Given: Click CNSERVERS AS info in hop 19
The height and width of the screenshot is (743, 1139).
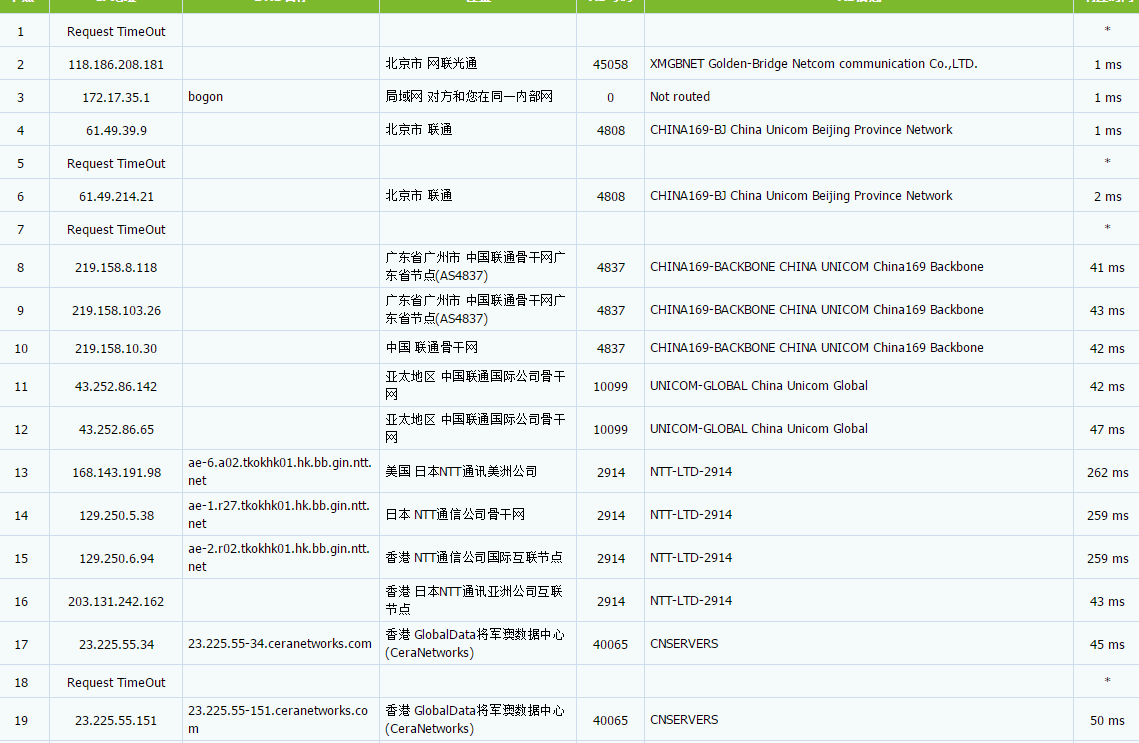Looking at the screenshot, I should (684, 720).
